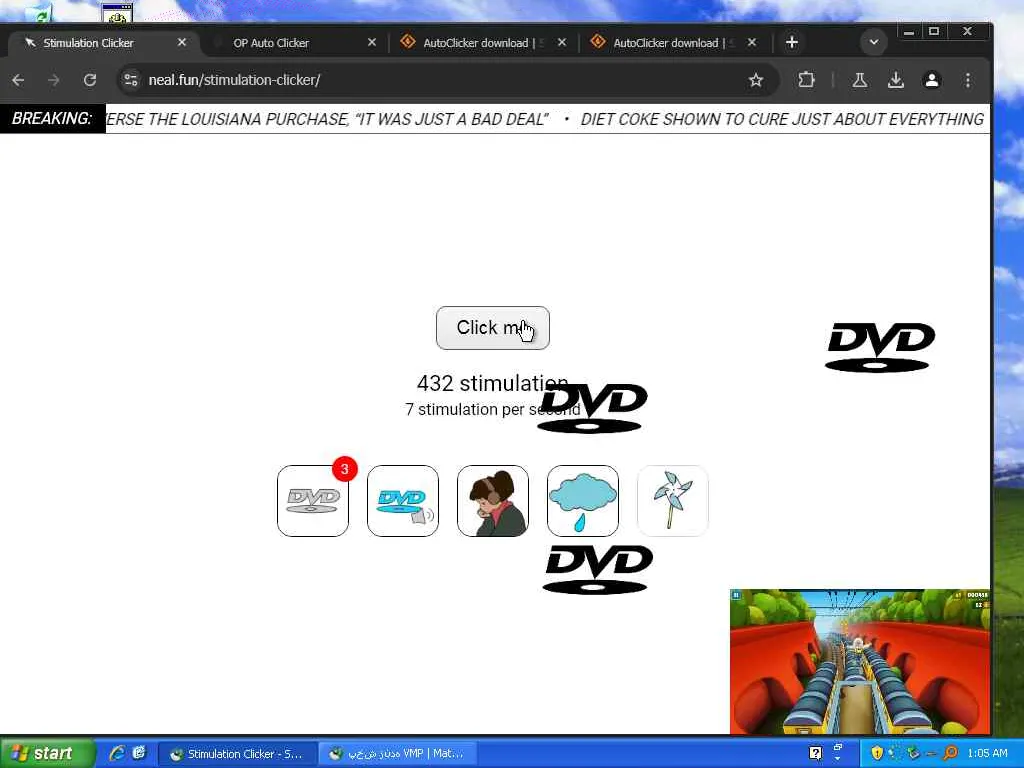Buy the girl with headphones upgrade
This screenshot has height=768, width=1024.
493,501
